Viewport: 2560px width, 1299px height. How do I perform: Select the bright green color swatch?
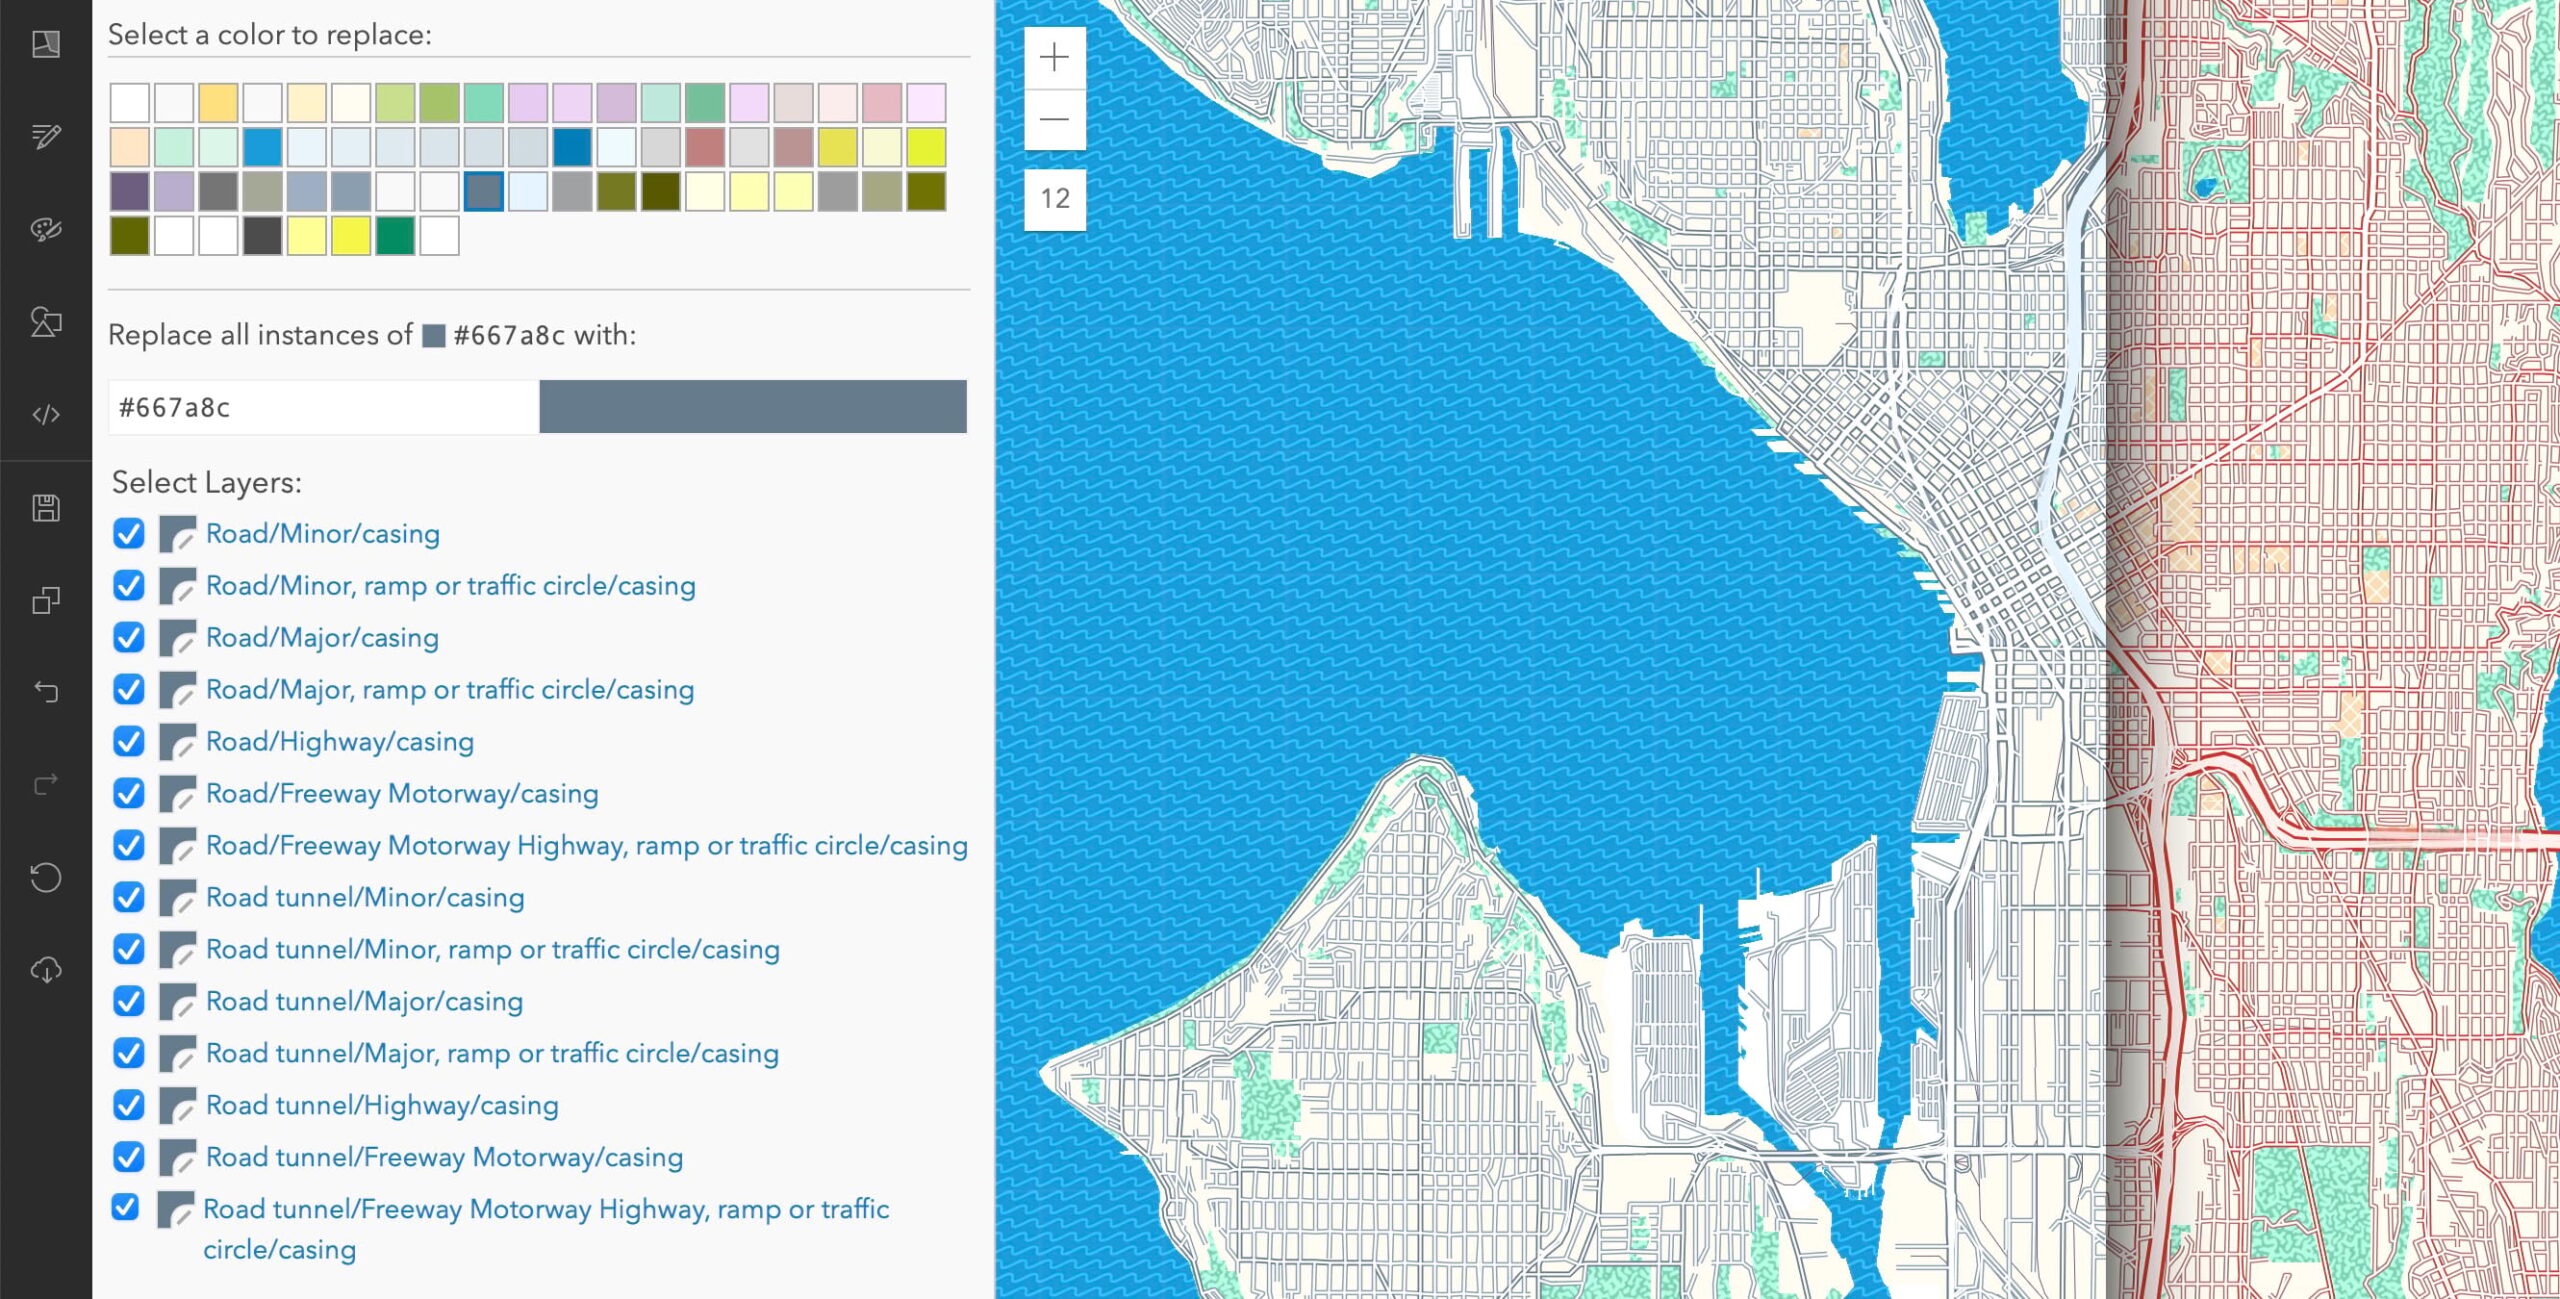395,237
